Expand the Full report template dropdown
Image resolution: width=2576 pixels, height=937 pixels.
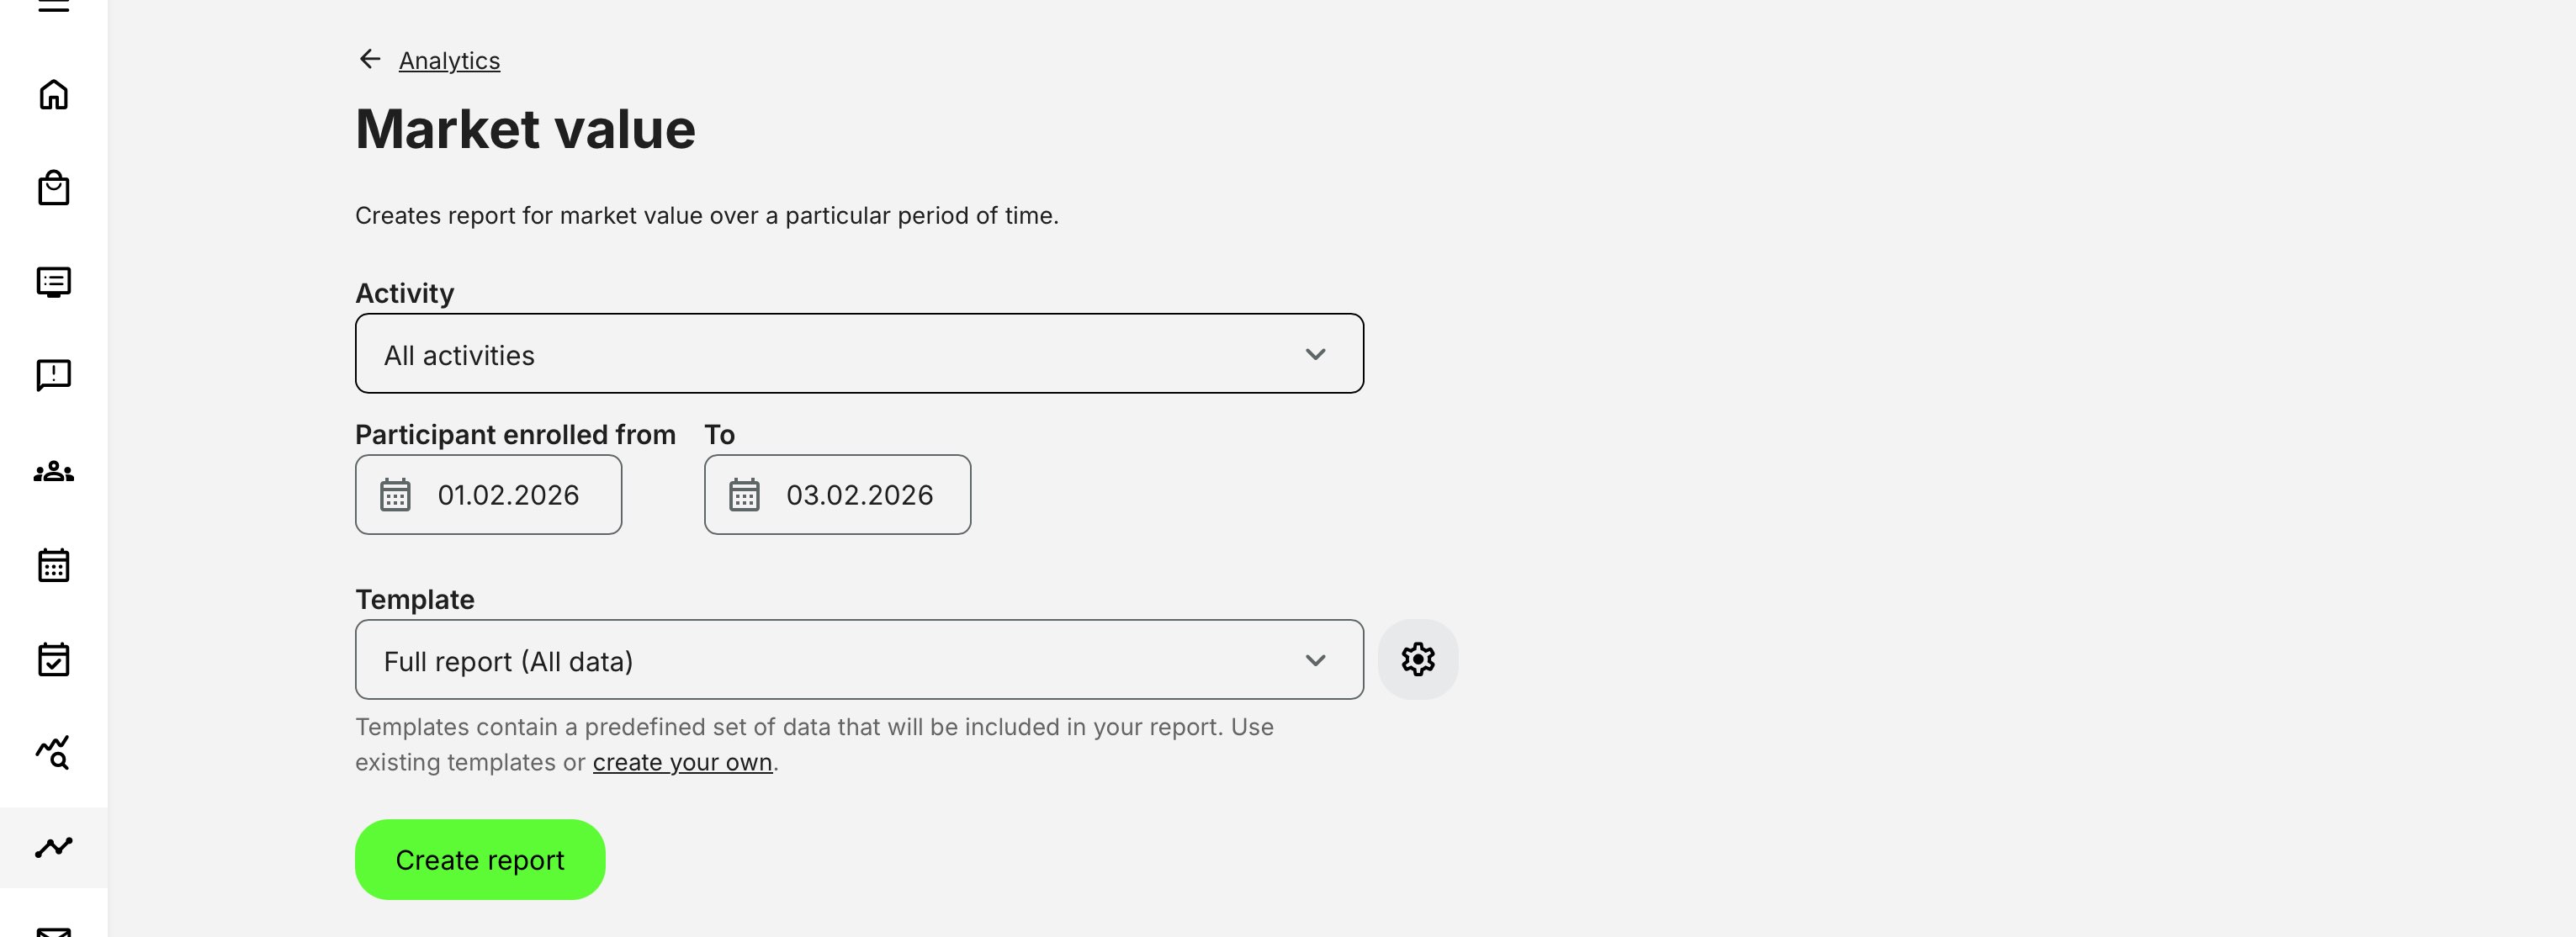coord(858,659)
